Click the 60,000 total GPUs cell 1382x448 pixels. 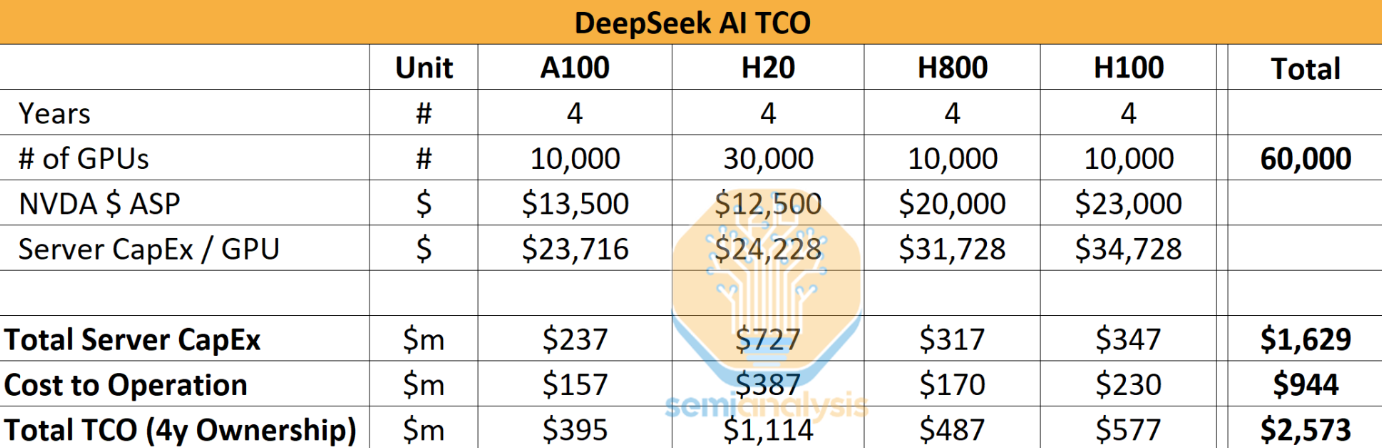pyautogui.click(x=1305, y=159)
